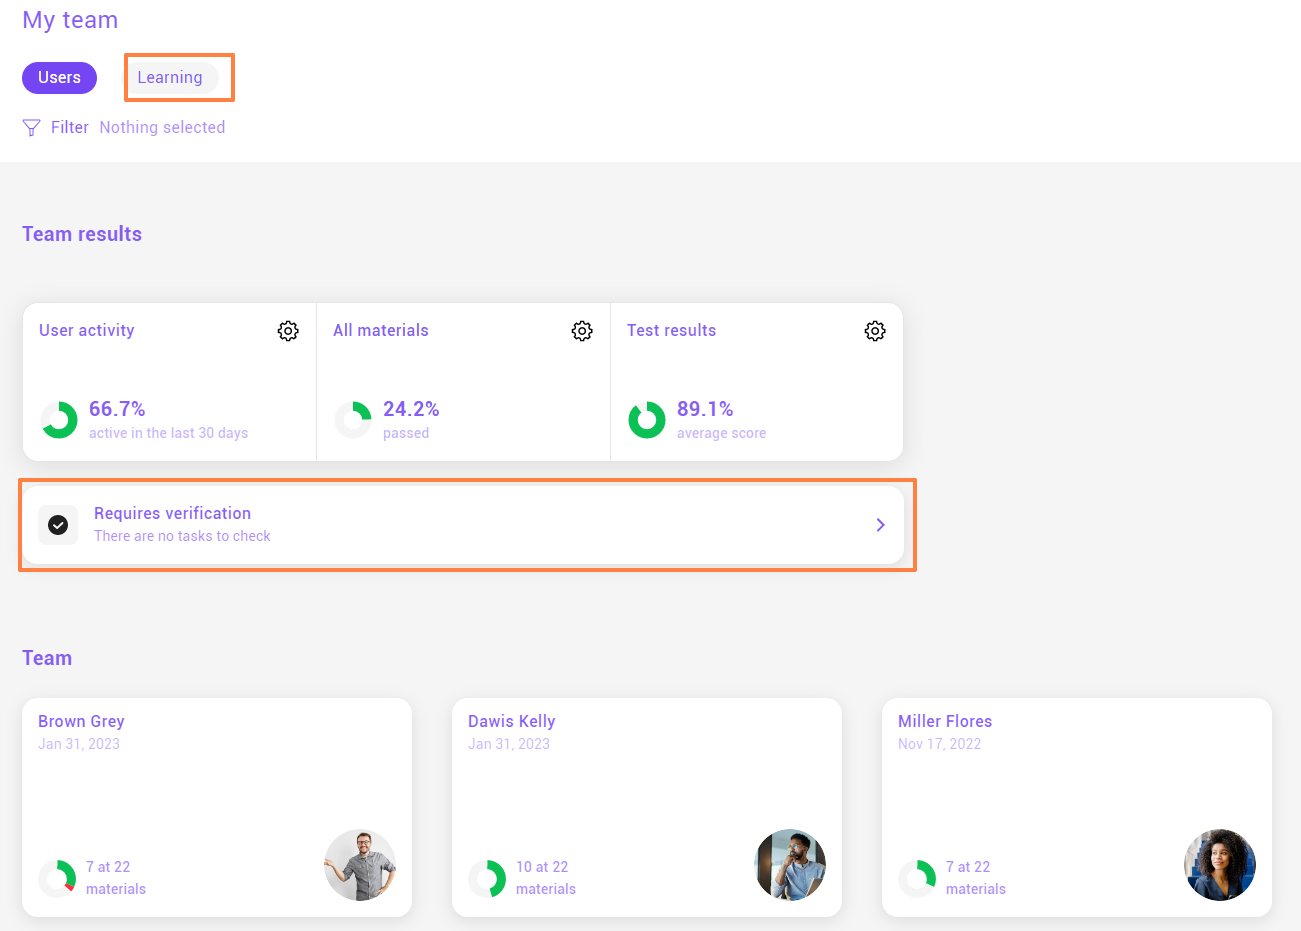Click the Nov 17, 2022 date
Viewport: 1301px width, 931px height.
pyautogui.click(x=939, y=744)
